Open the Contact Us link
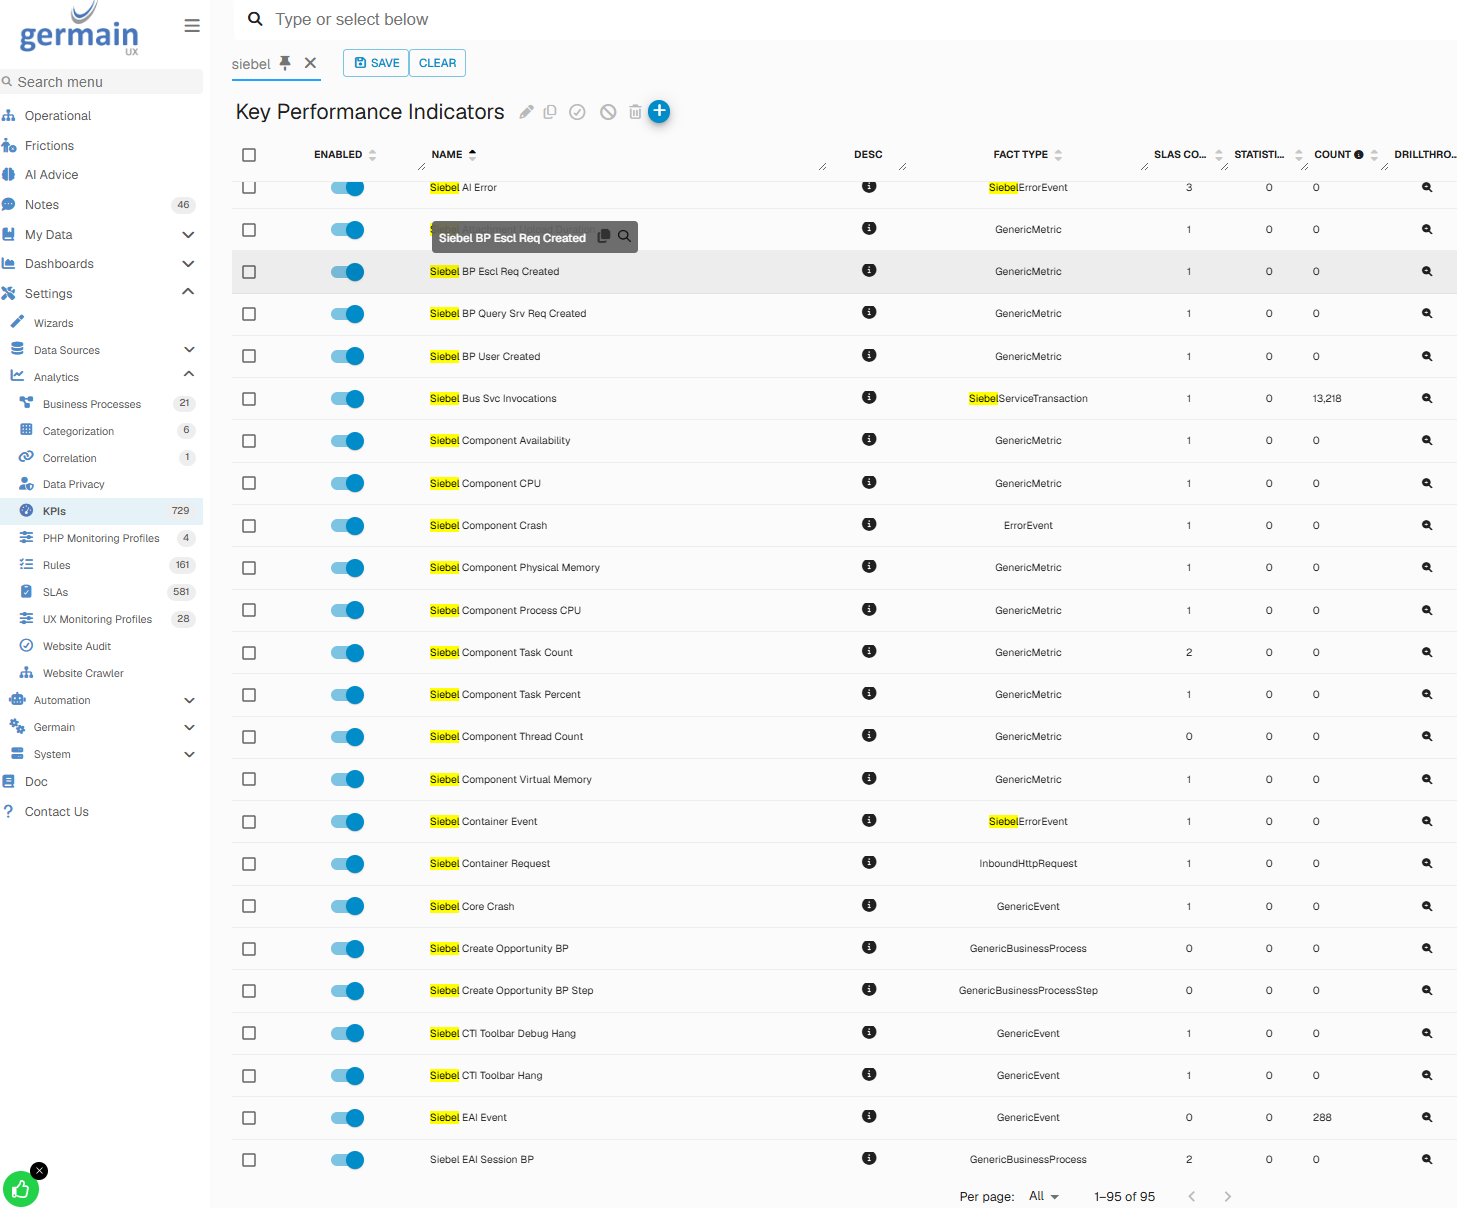This screenshot has height=1208, width=1457. [x=56, y=812]
